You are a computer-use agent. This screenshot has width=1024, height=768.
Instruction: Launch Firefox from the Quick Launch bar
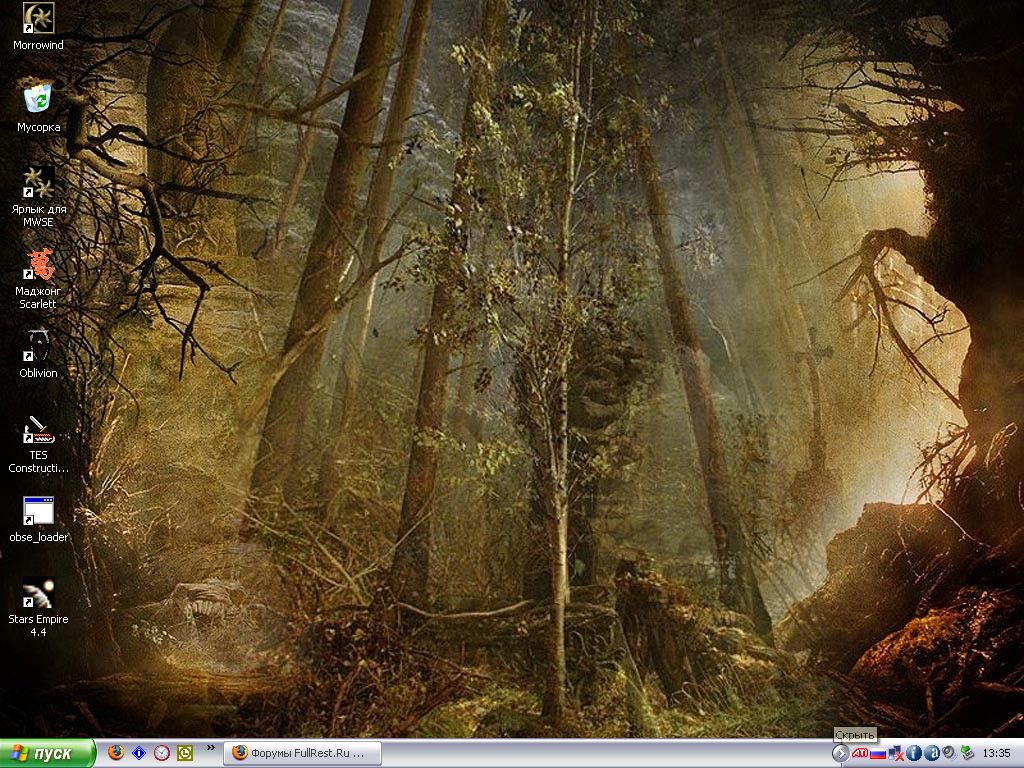pos(116,753)
